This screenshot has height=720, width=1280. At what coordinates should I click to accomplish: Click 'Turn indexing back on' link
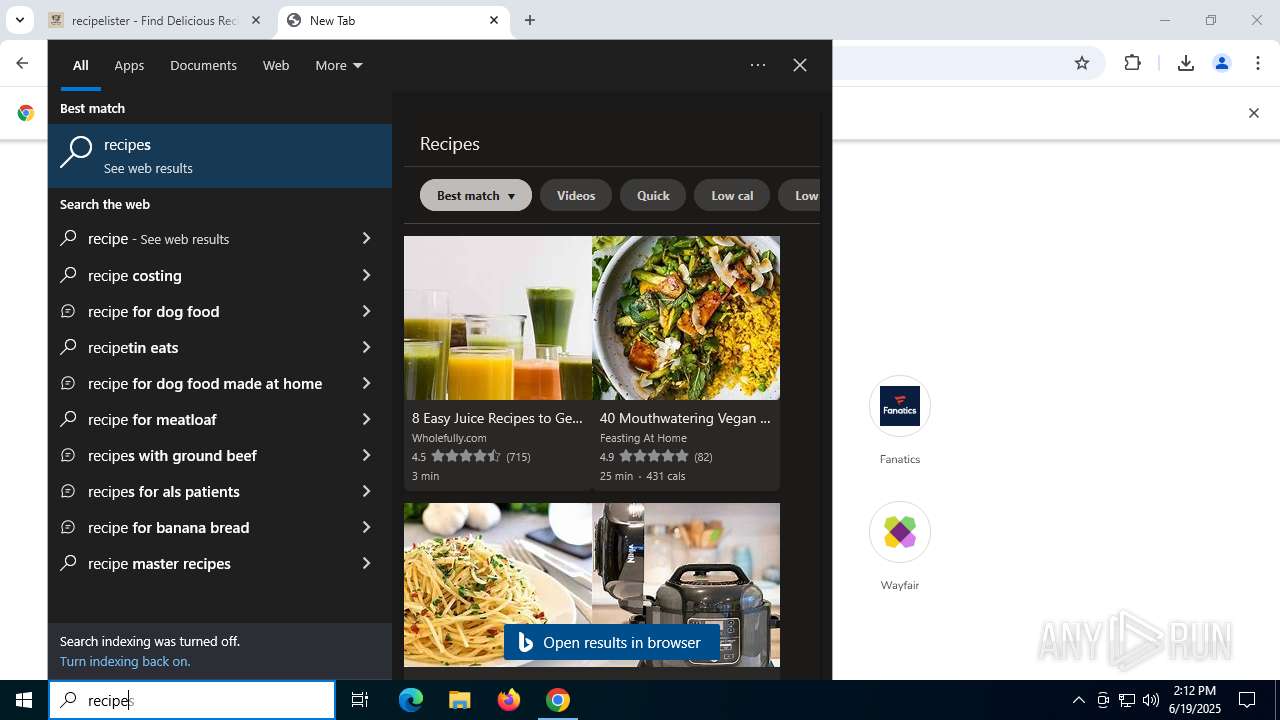pyautogui.click(x=125, y=661)
